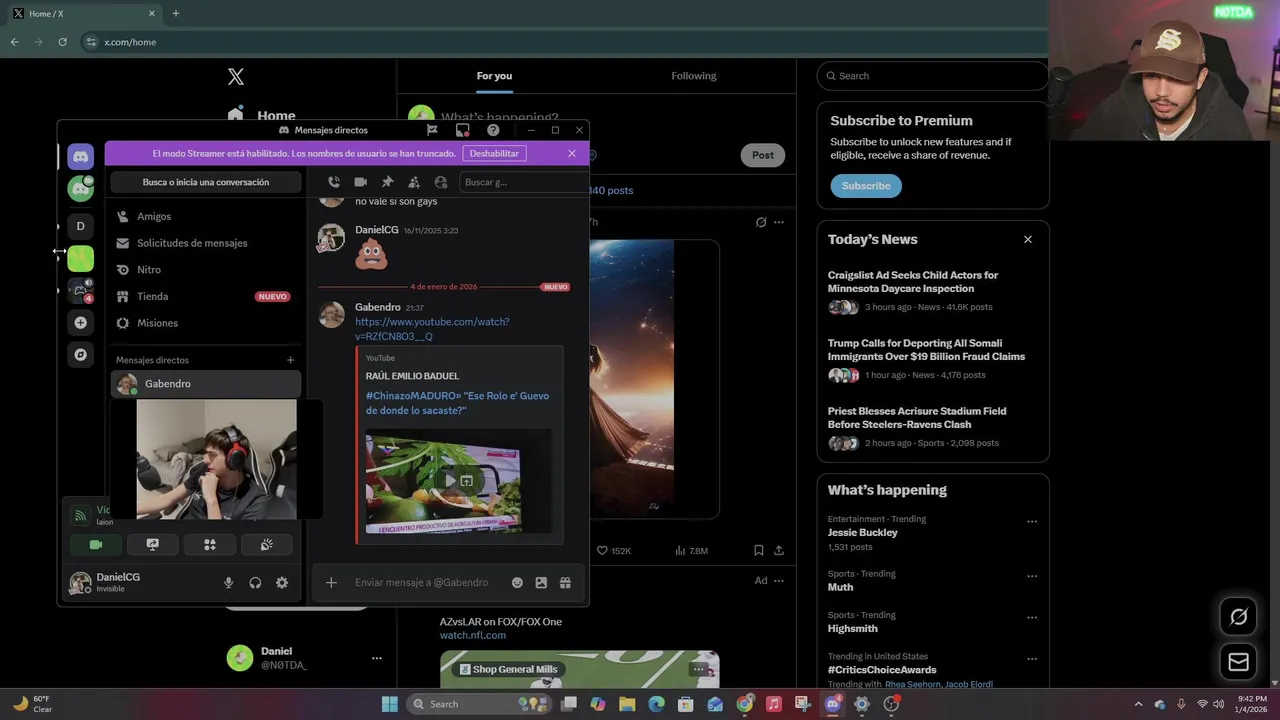Bookmark the X post with bookmark icon

[759, 551]
